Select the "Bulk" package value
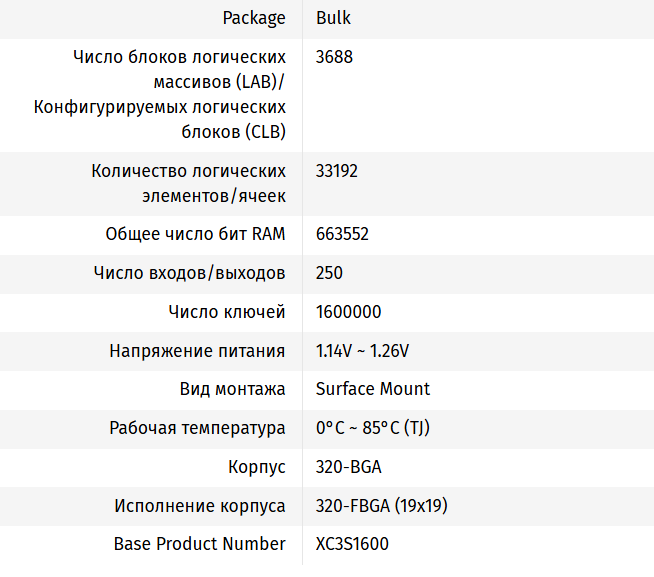This screenshot has width=654, height=577. tap(333, 18)
